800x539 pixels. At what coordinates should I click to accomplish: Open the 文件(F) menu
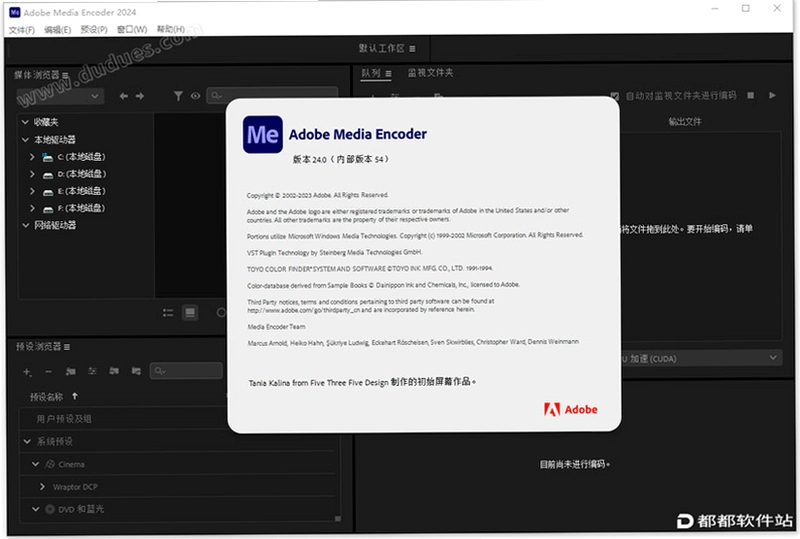(21, 30)
